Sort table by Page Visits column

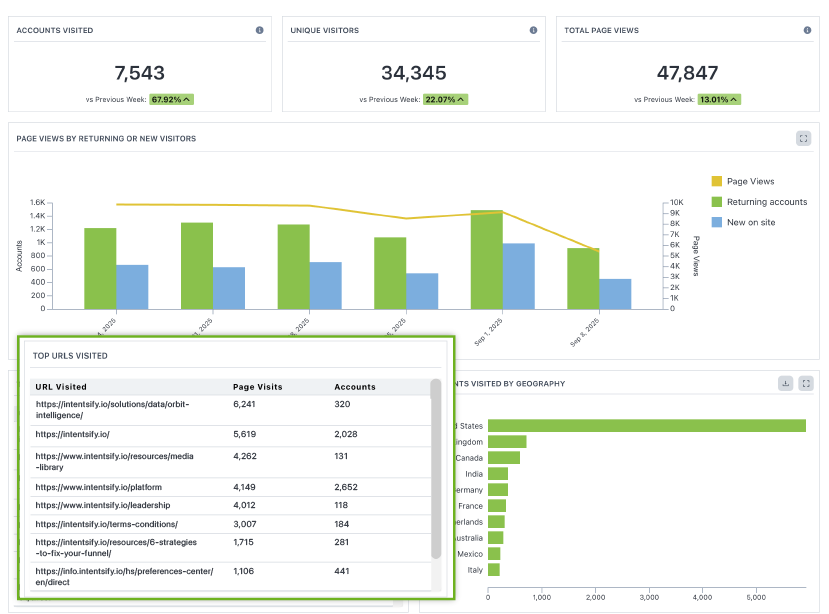[257, 387]
